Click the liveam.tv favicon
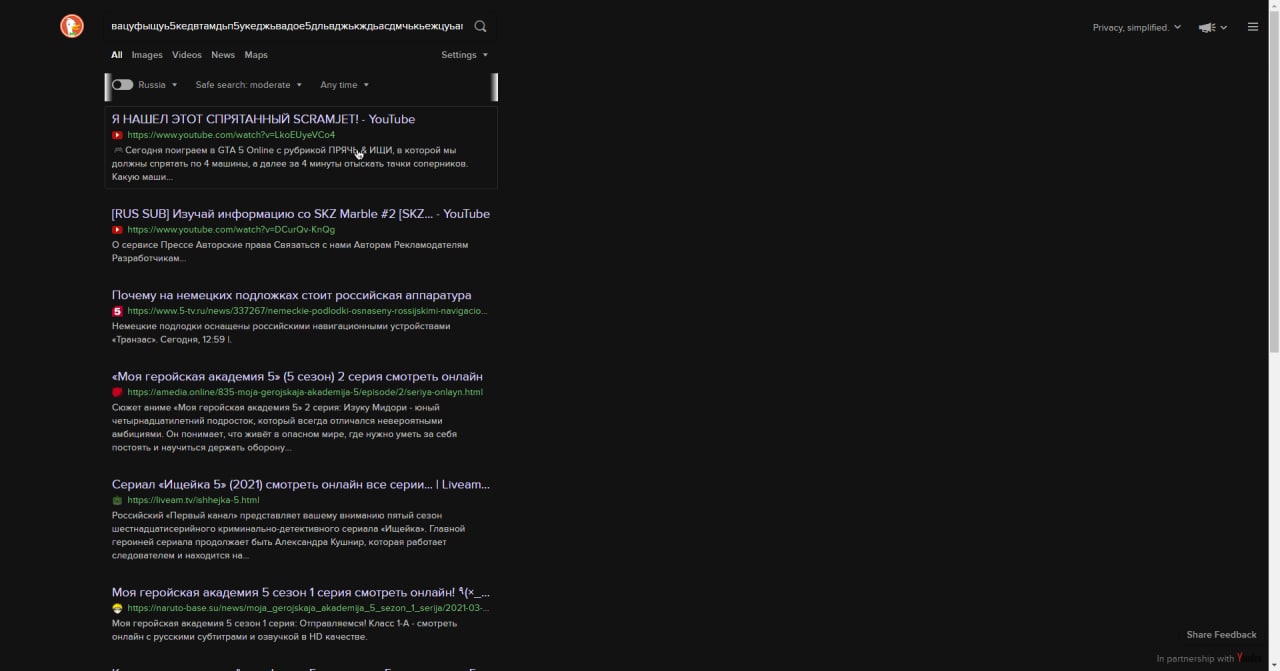 pyautogui.click(x=117, y=500)
